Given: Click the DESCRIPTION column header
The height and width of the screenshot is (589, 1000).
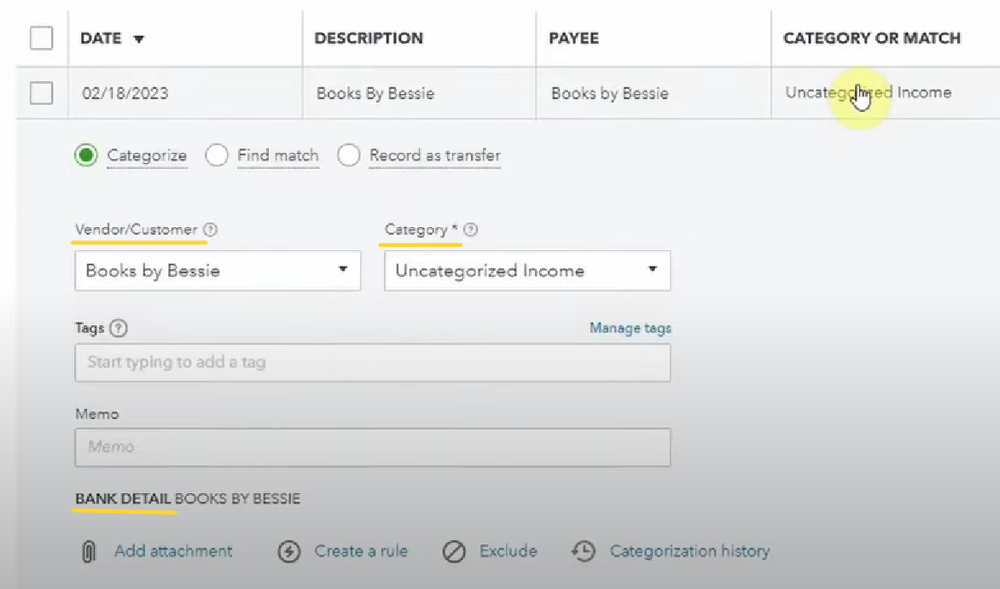Looking at the screenshot, I should point(369,38).
